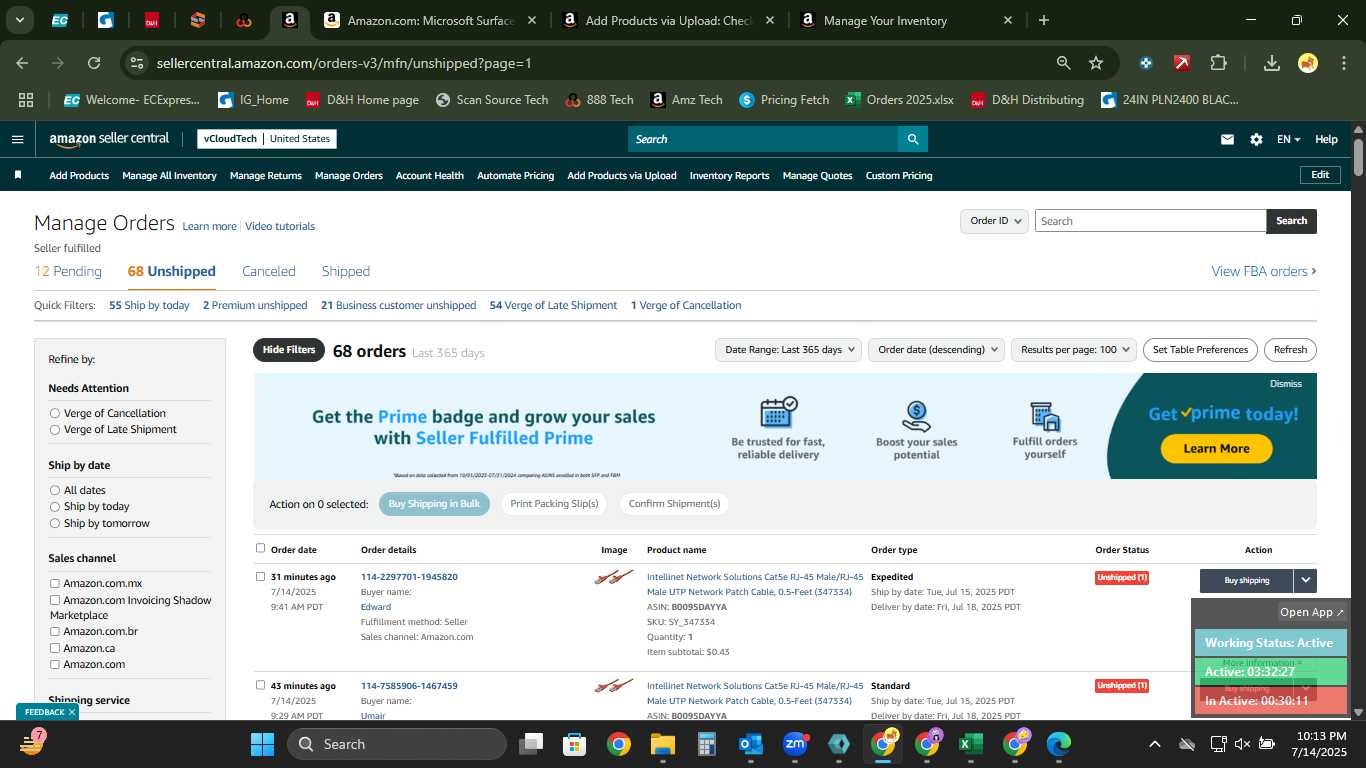Open Results per page dropdown

tap(1074, 350)
